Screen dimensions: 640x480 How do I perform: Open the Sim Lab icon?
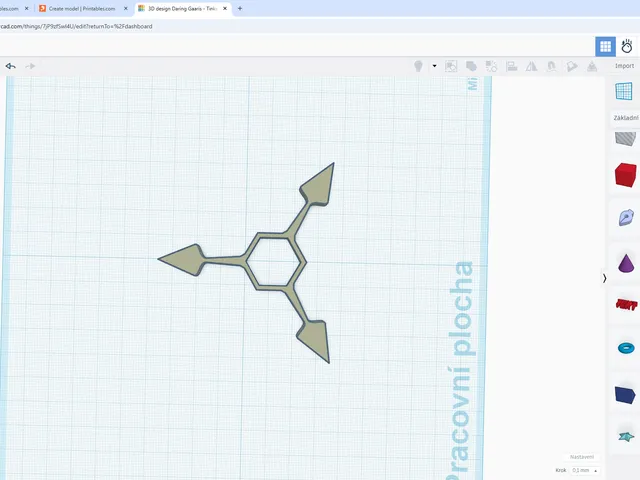tap(627, 47)
